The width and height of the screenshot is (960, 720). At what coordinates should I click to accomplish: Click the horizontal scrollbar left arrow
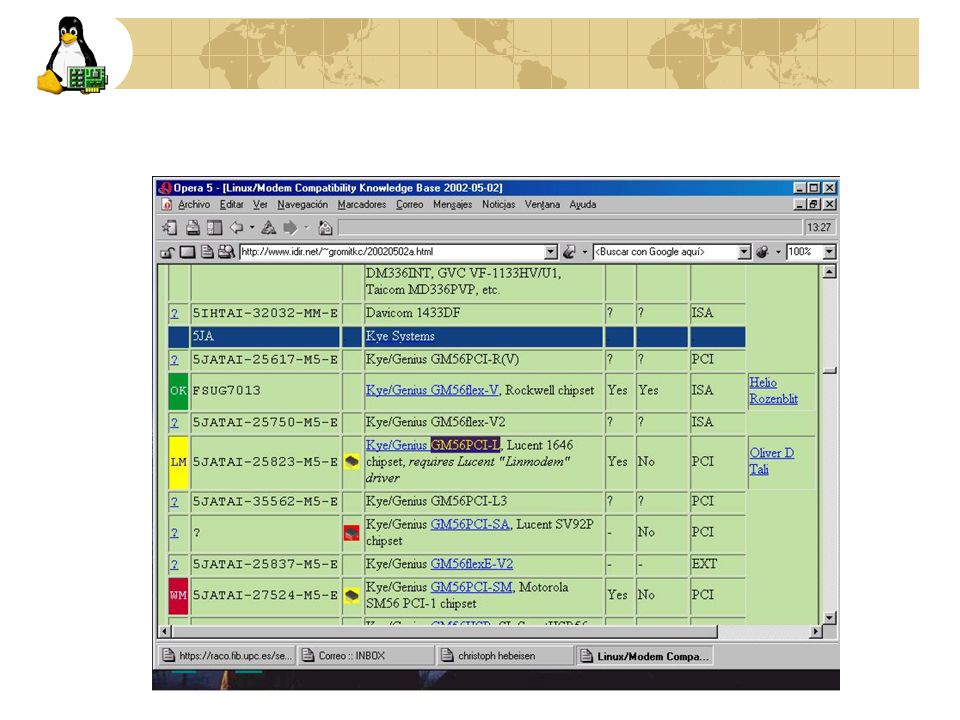pos(165,631)
